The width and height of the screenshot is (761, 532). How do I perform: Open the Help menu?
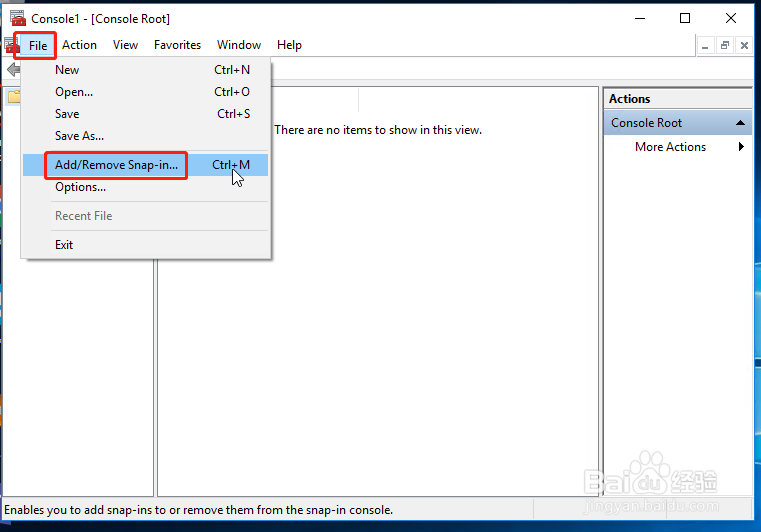pyautogui.click(x=289, y=45)
